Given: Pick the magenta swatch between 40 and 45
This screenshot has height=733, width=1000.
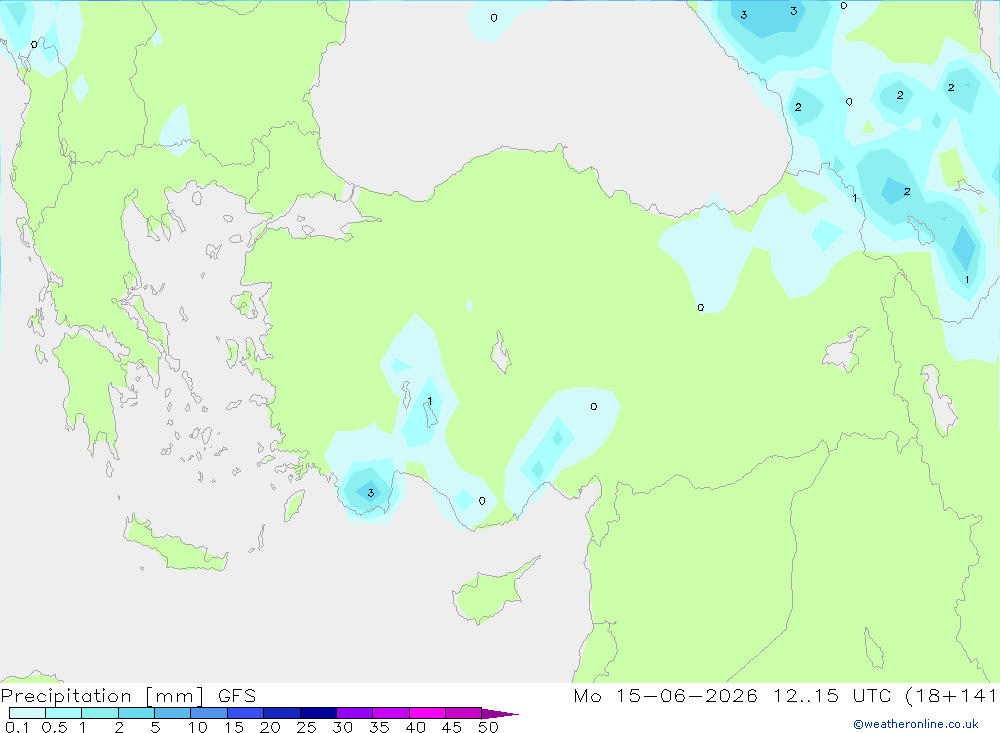Looking at the screenshot, I should pos(427,713).
